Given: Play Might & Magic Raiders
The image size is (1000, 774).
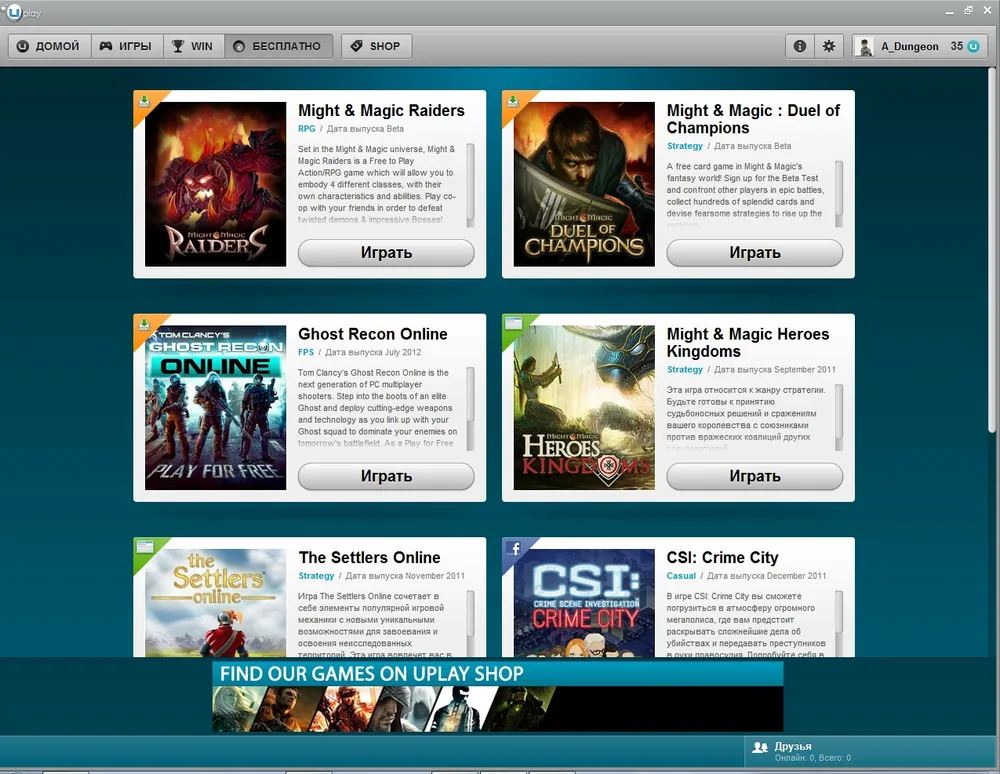Looking at the screenshot, I should 386,252.
